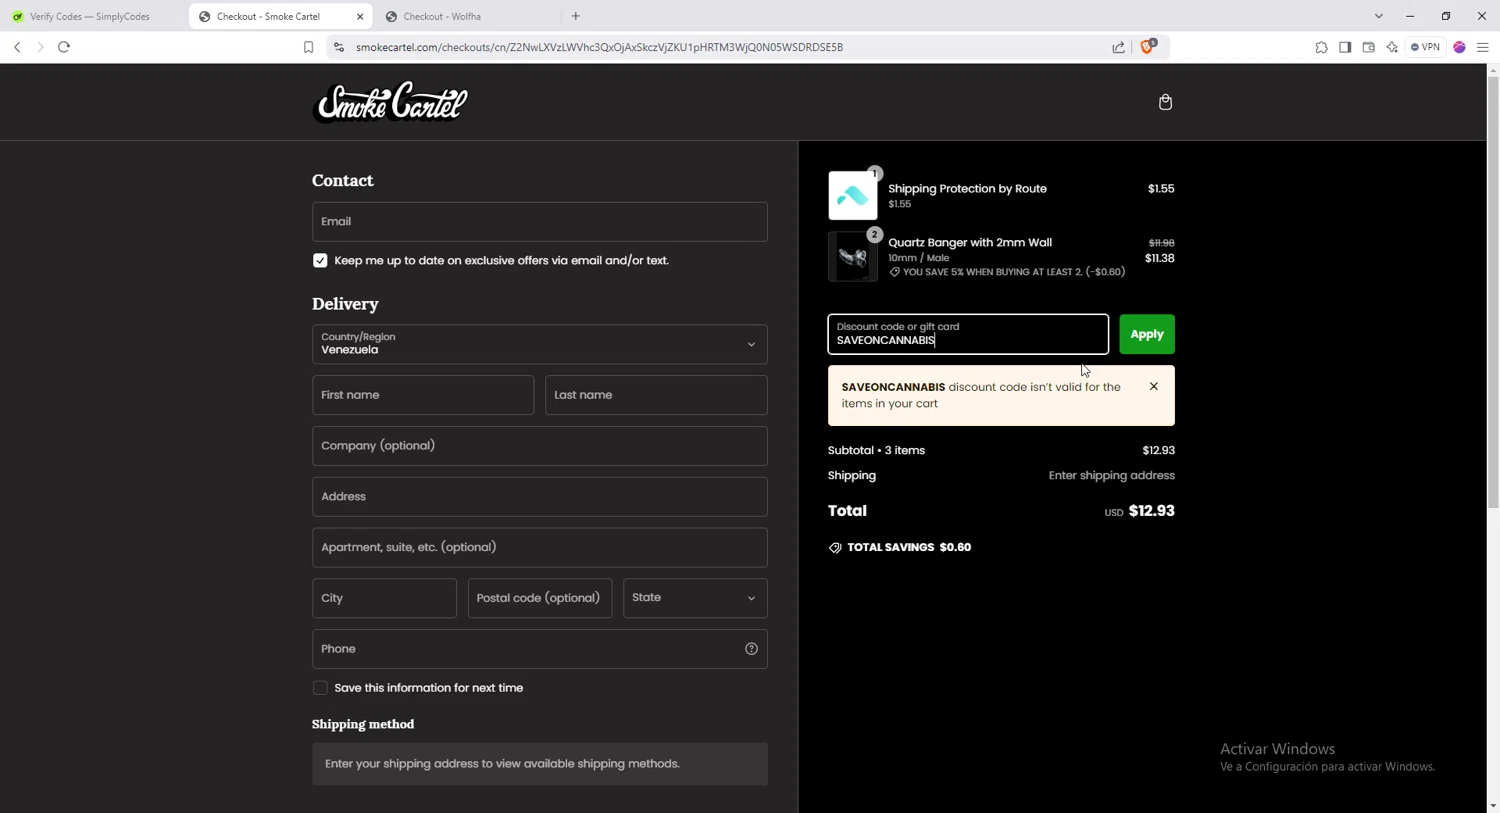Click the phone field help question icon
Image resolution: width=1500 pixels, height=813 pixels.
[x=751, y=649]
